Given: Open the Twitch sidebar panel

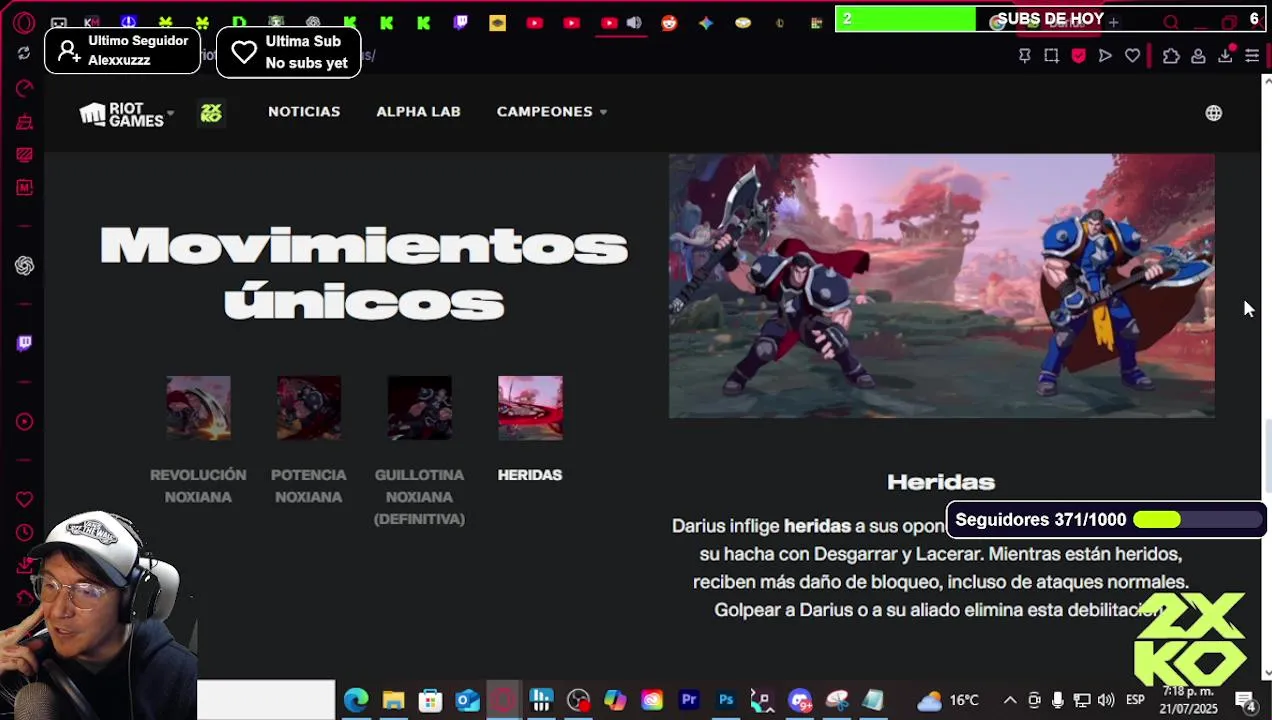Looking at the screenshot, I should [x=24, y=343].
